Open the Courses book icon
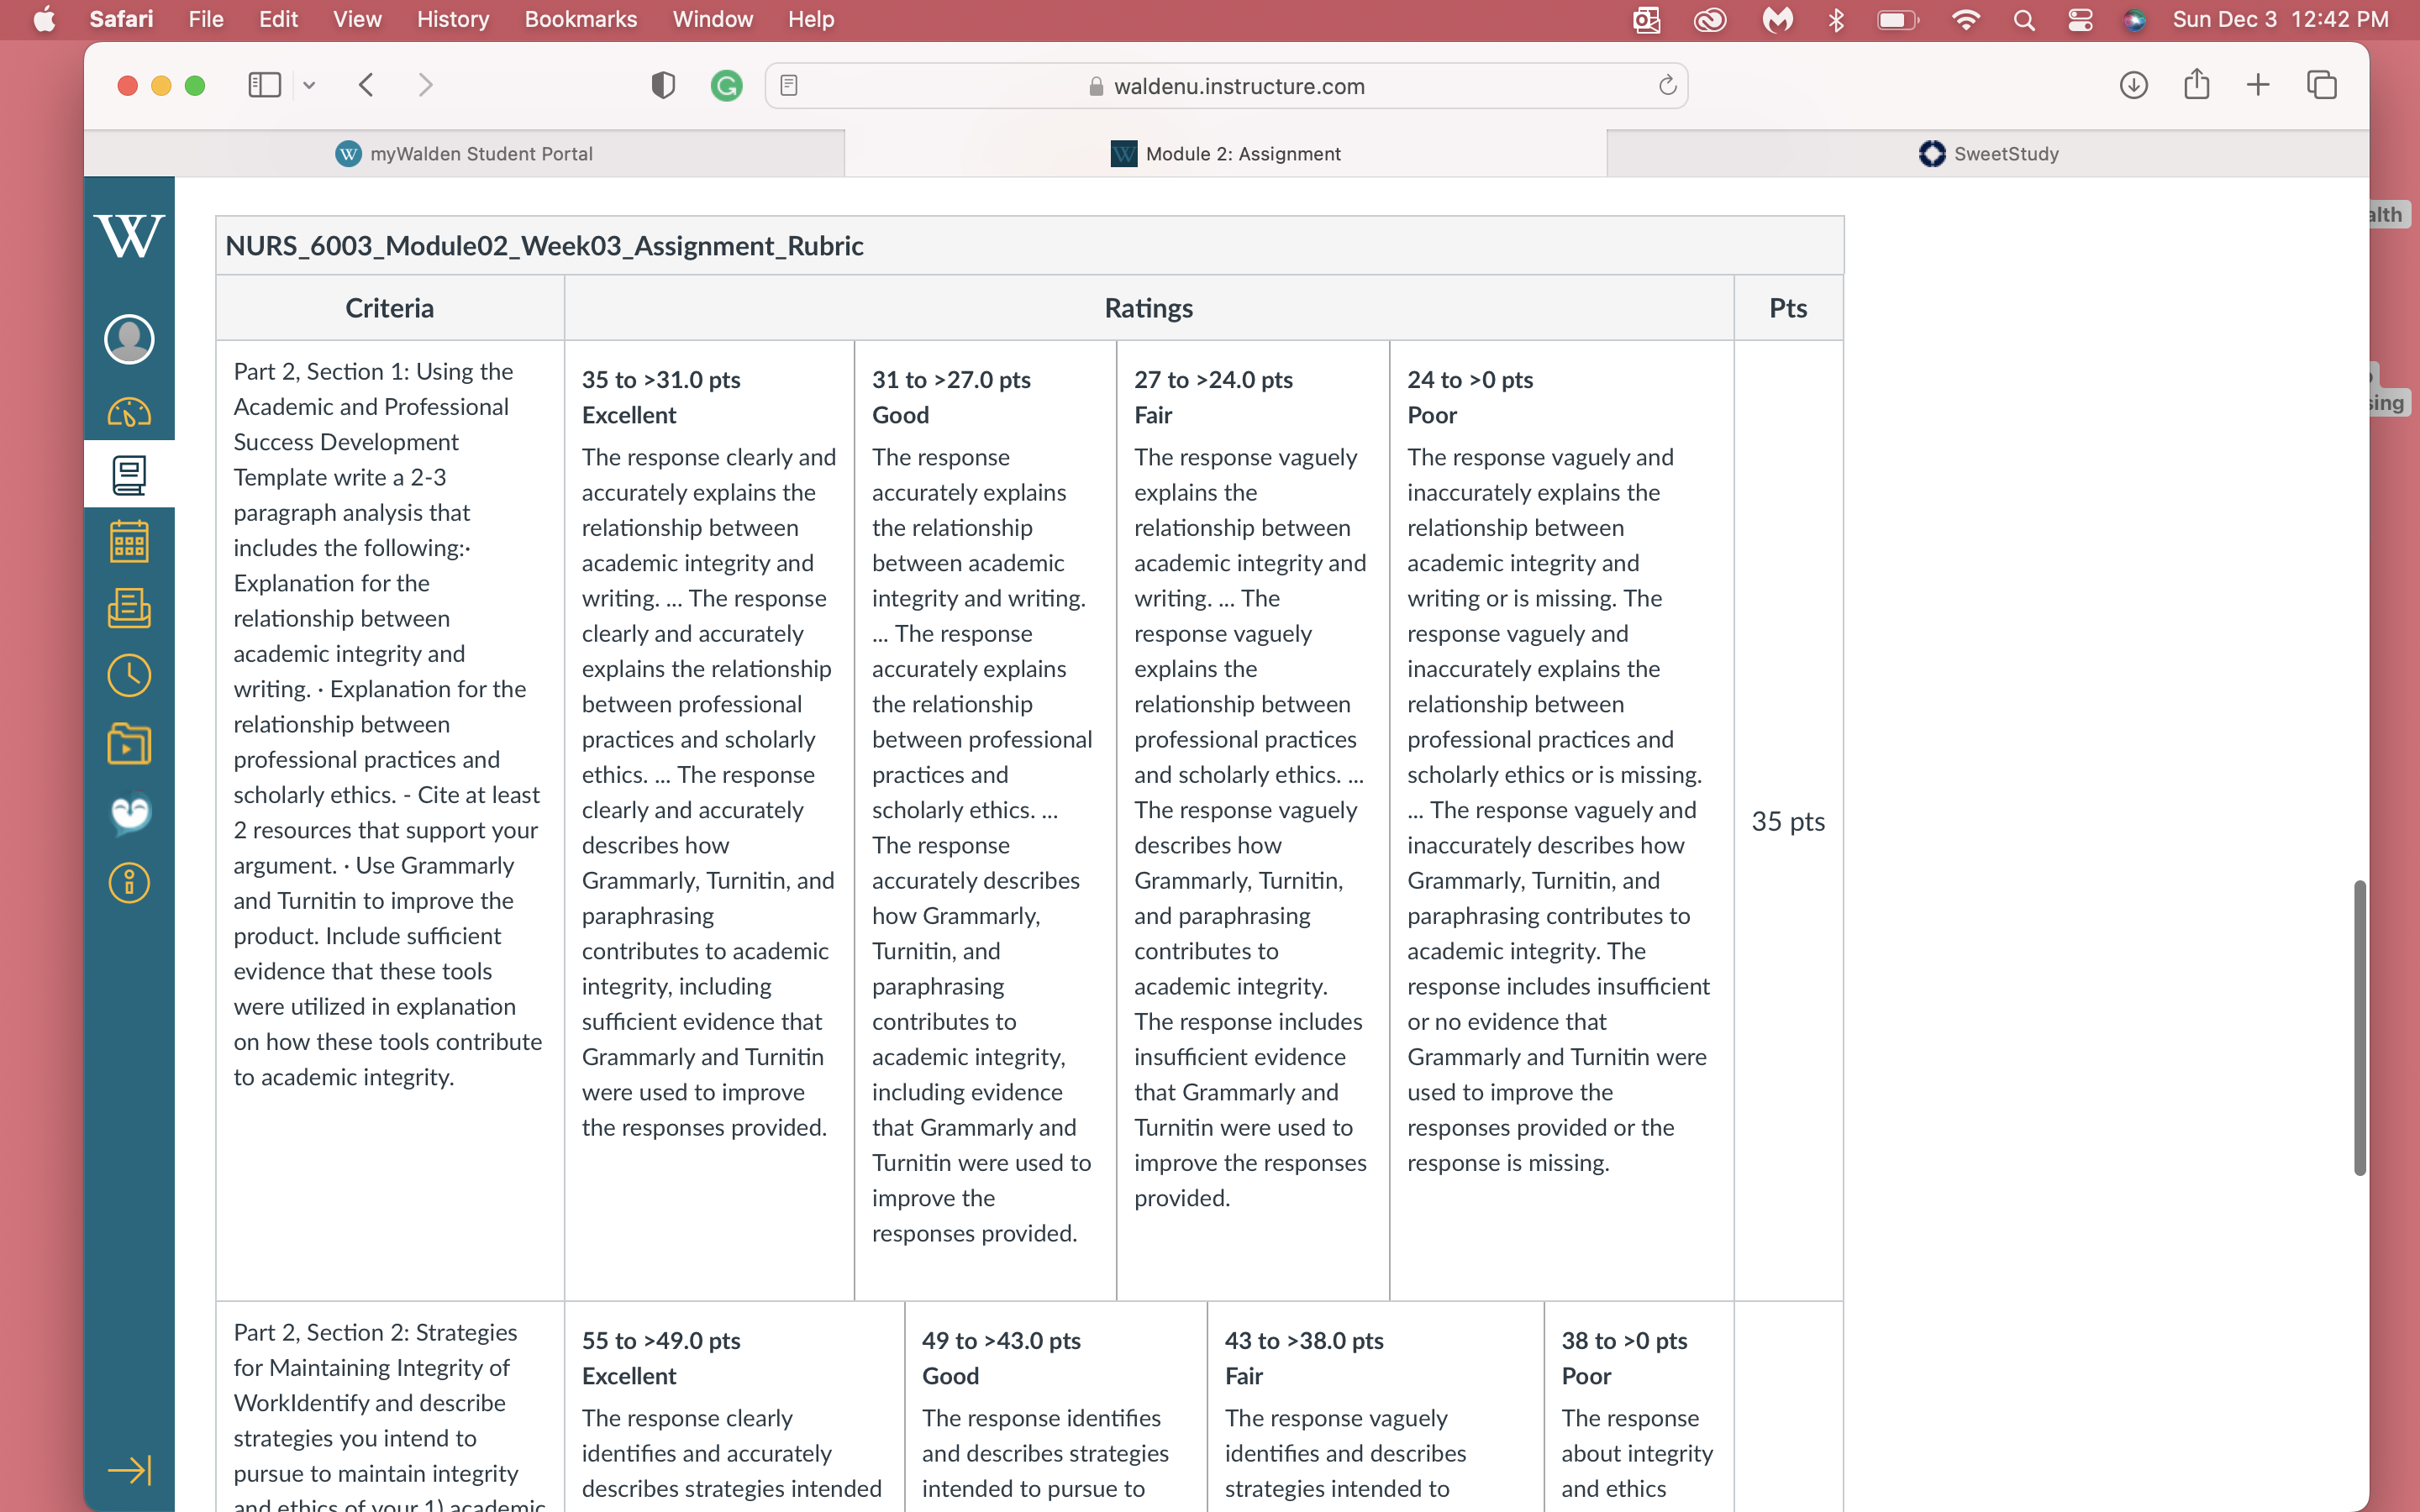The image size is (2420, 1512). click(x=129, y=475)
